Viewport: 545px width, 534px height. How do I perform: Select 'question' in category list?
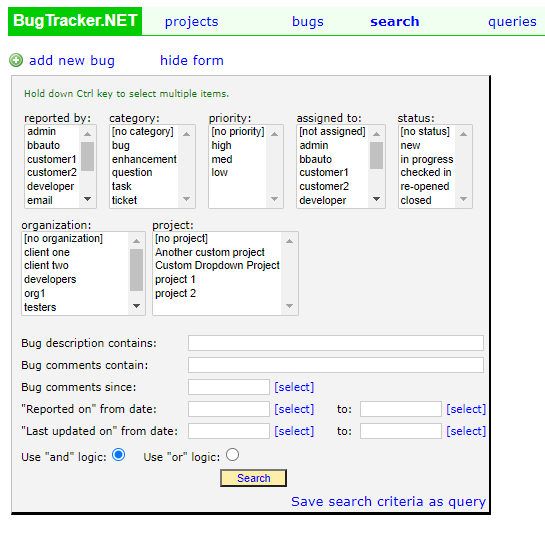tap(144, 172)
